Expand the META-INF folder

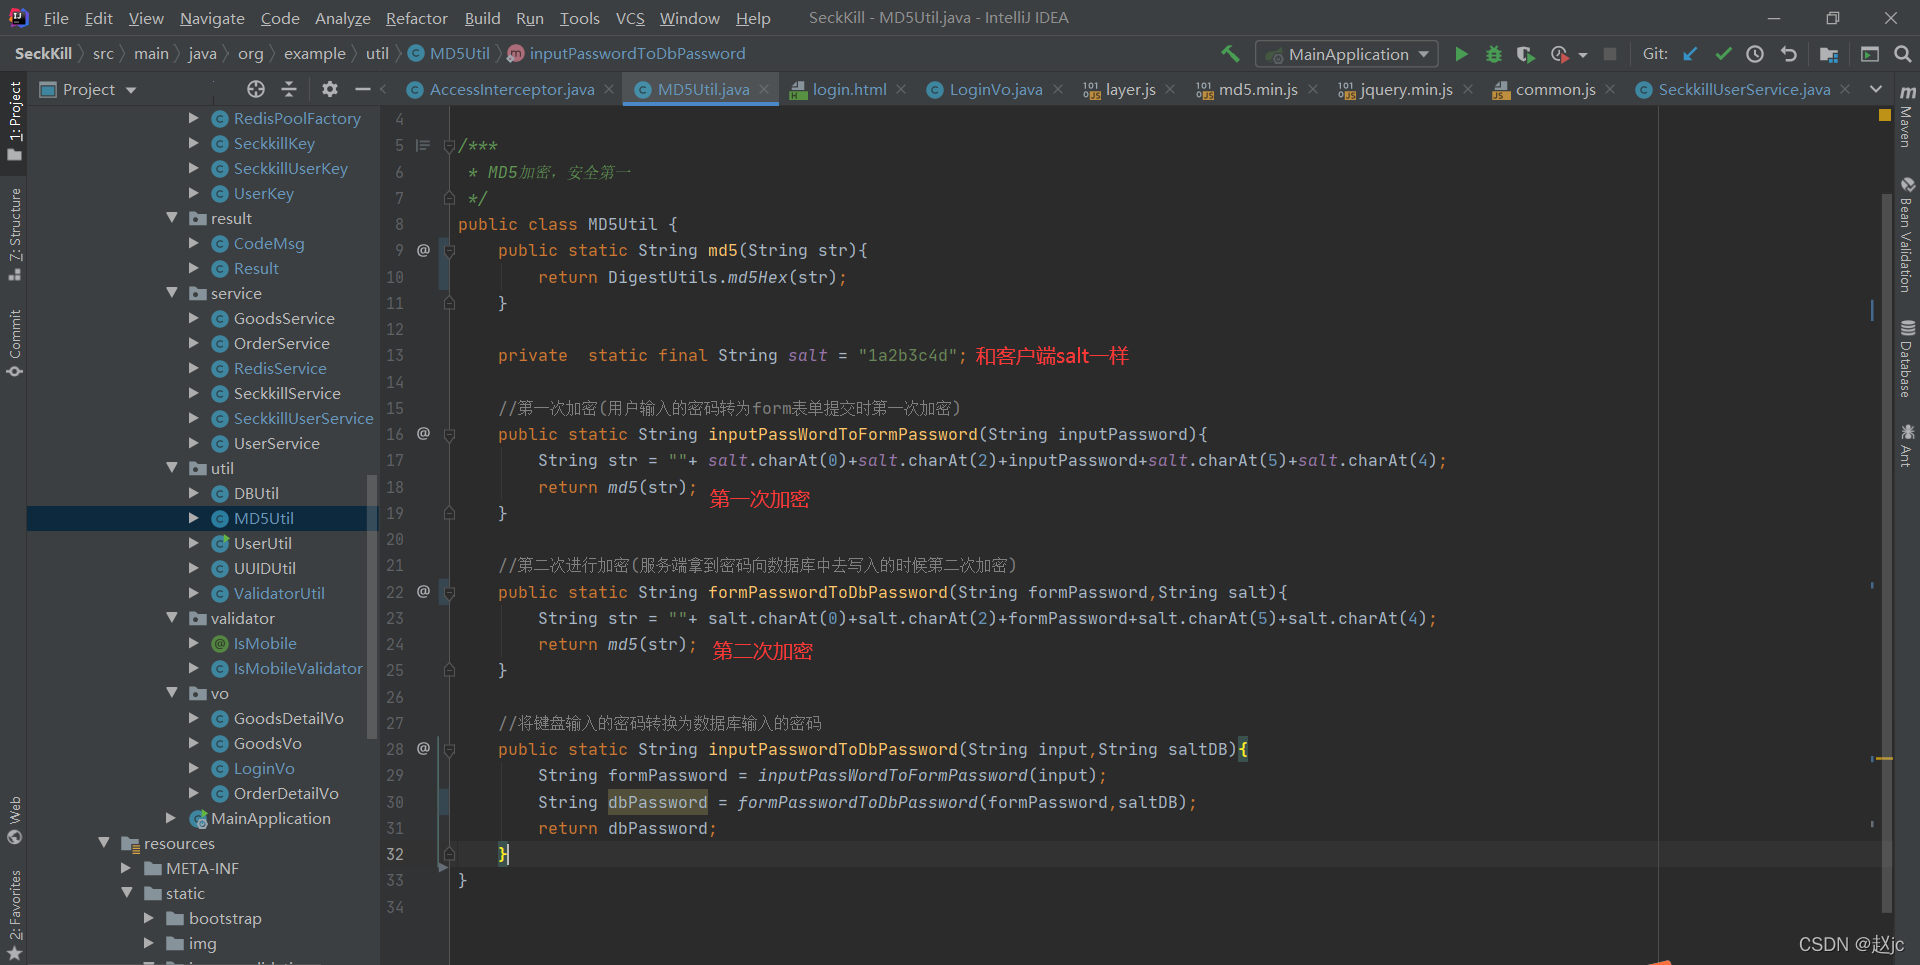126,868
